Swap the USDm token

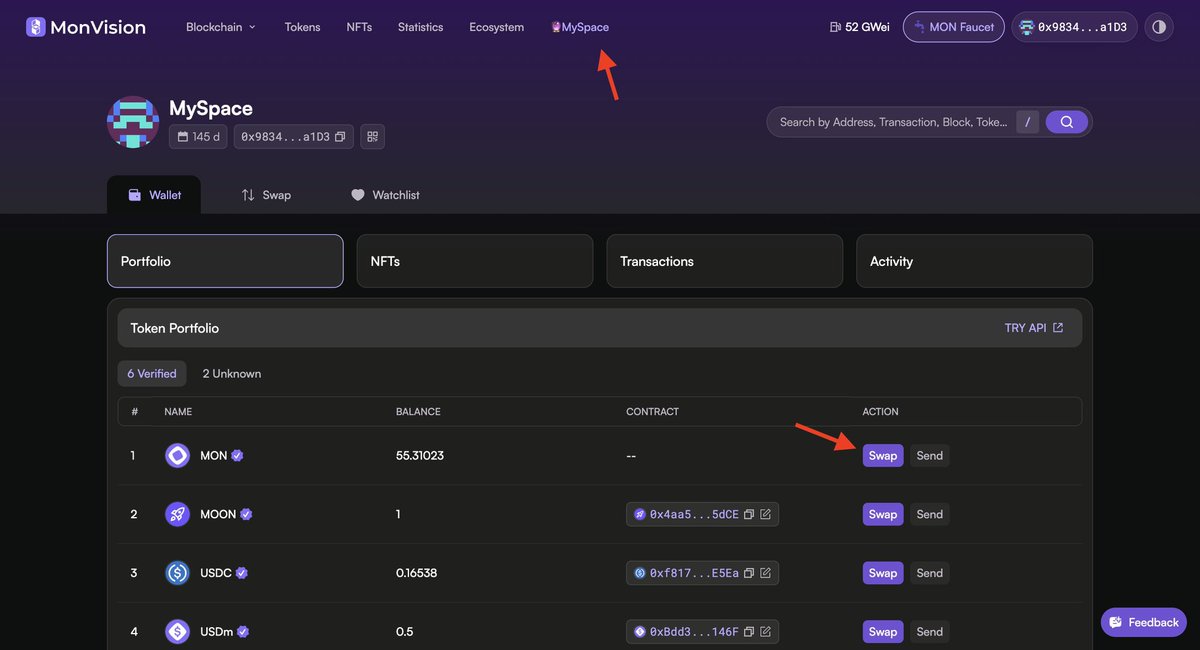[x=883, y=632]
